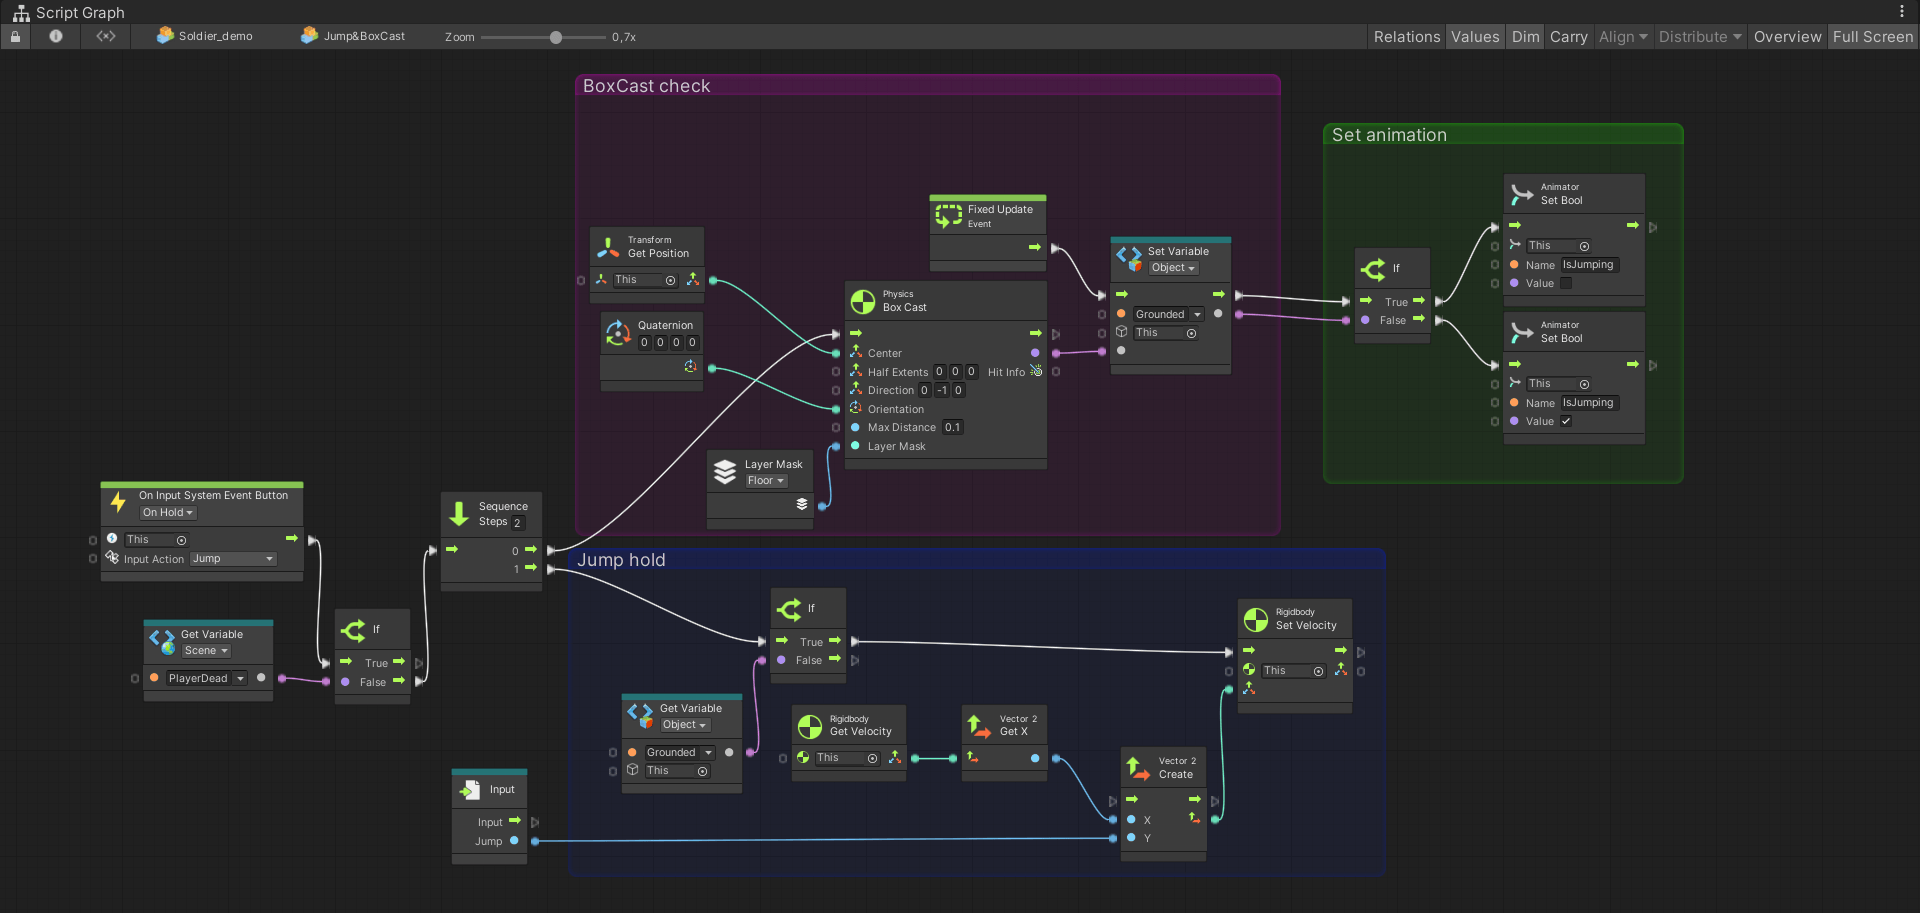Click the Full Screen button

(x=1872, y=36)
